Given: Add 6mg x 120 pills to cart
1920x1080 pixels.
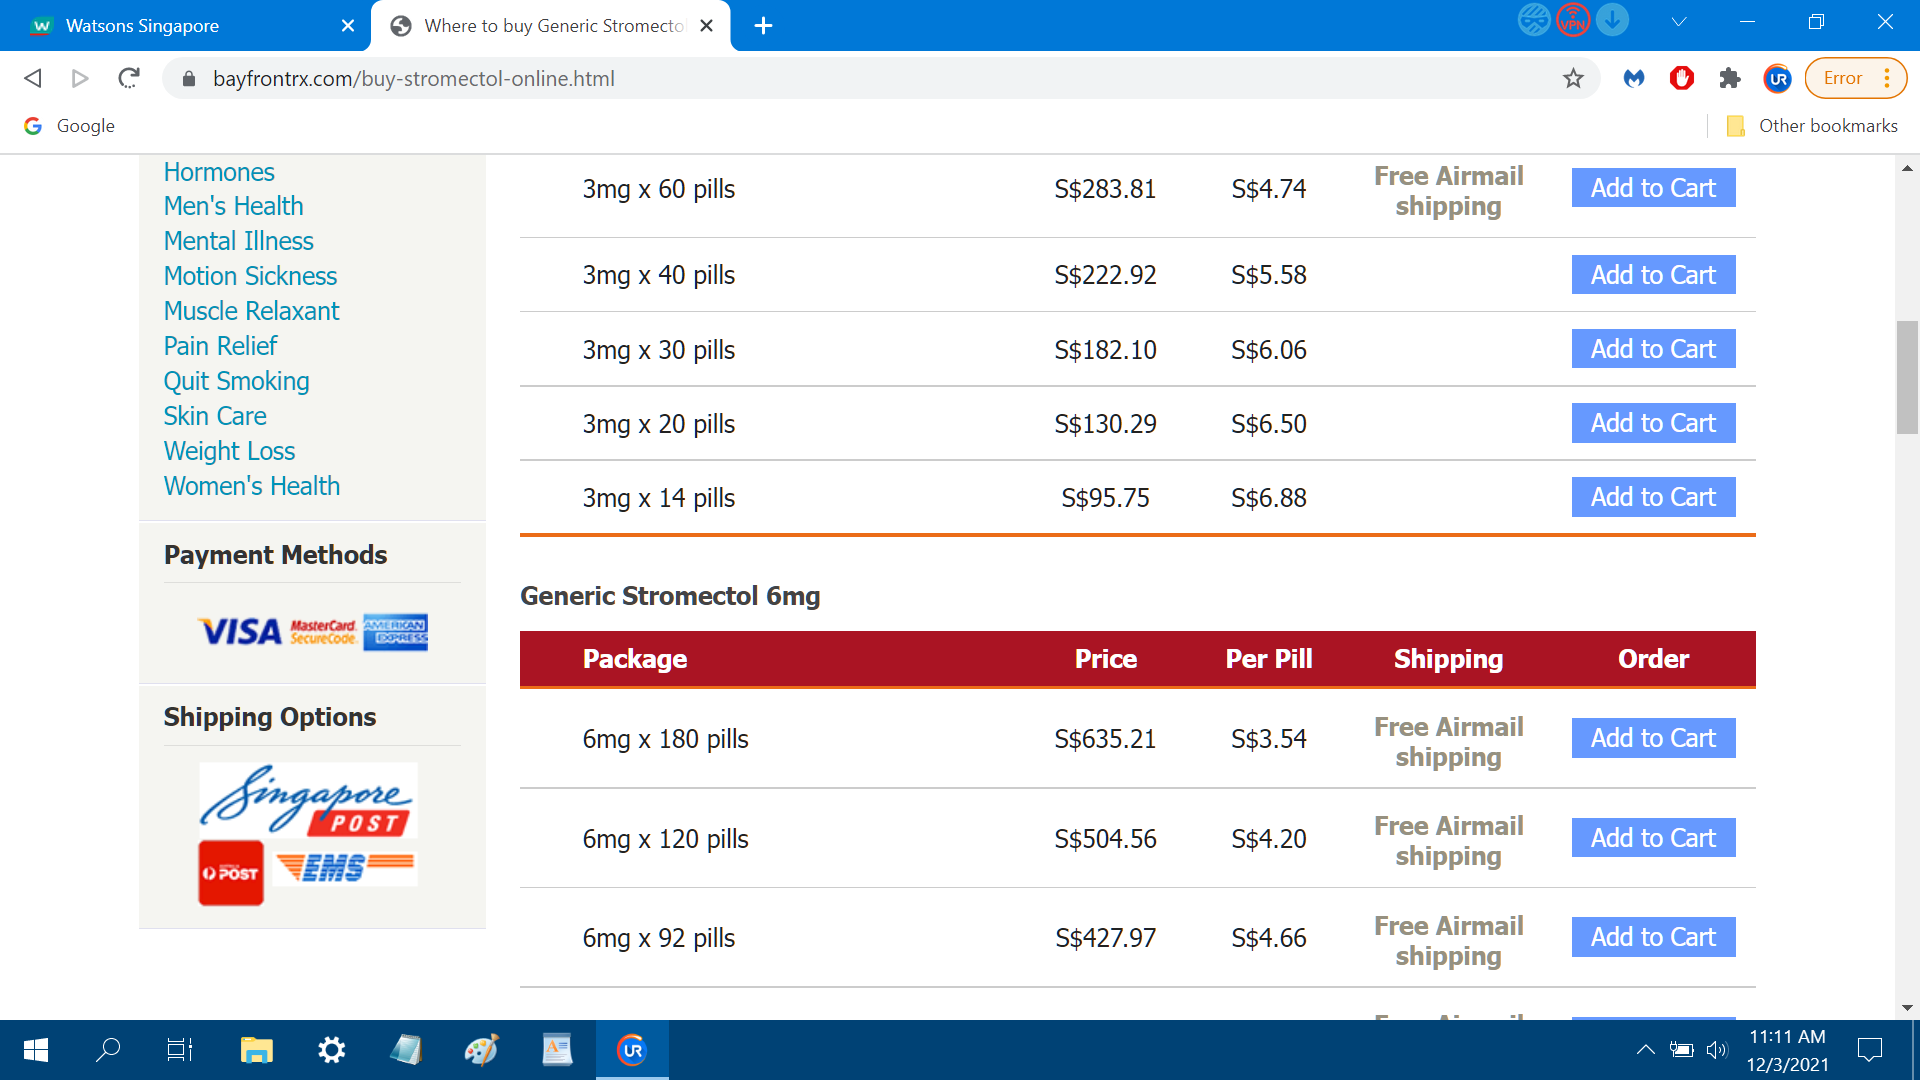Looking at the screenshot, I should (1653, 838).
